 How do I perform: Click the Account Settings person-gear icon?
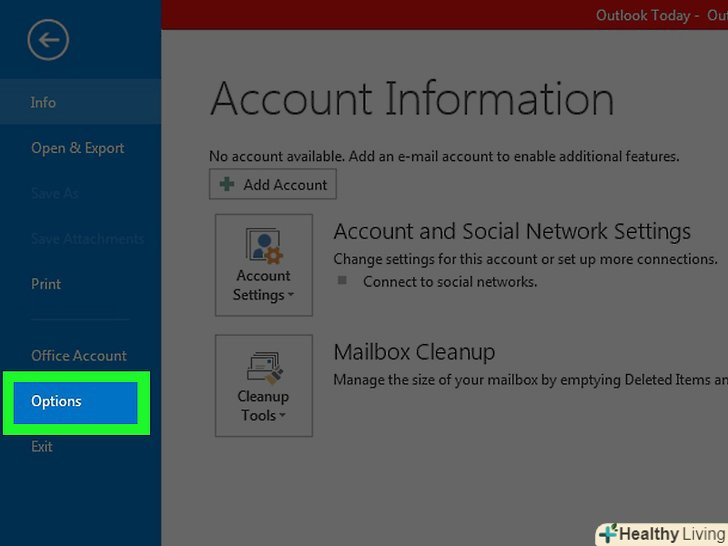[x=264, y=246]
